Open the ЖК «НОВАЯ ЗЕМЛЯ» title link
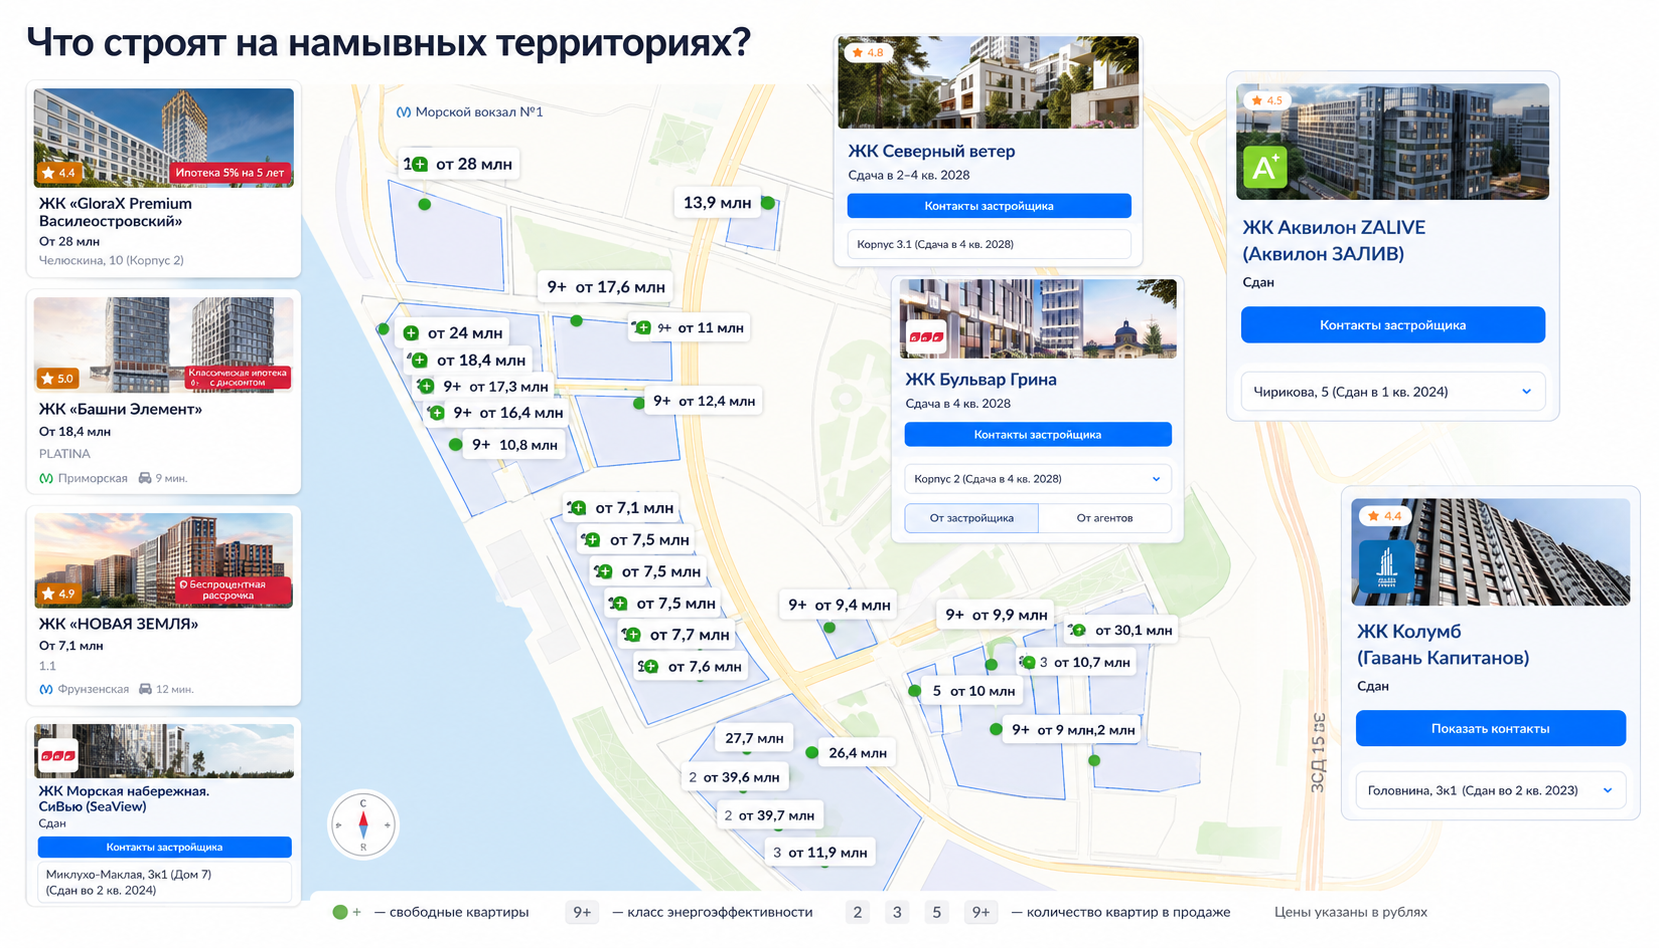 (x=119, y=624)
